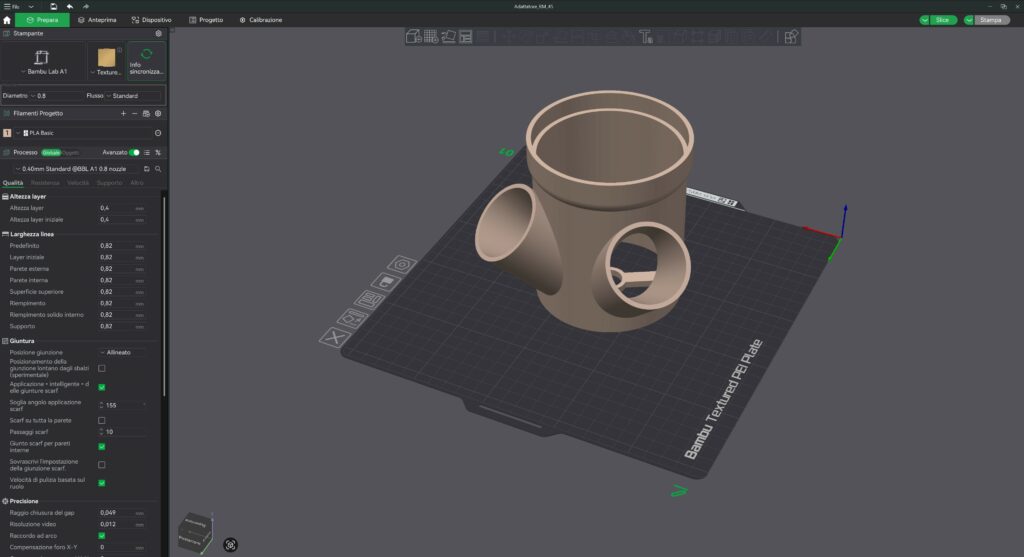Uncheck the Raccordo ad arco checkbox
The image size is (1024, 557).
[x=102, y=535]
